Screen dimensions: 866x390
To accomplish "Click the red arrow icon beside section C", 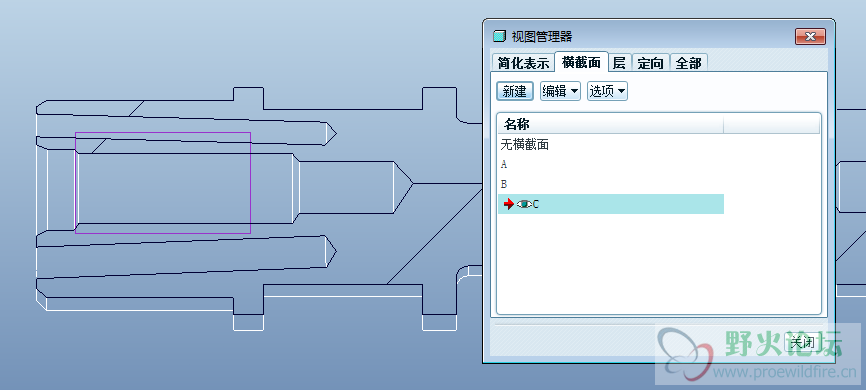I will (509, 204).
